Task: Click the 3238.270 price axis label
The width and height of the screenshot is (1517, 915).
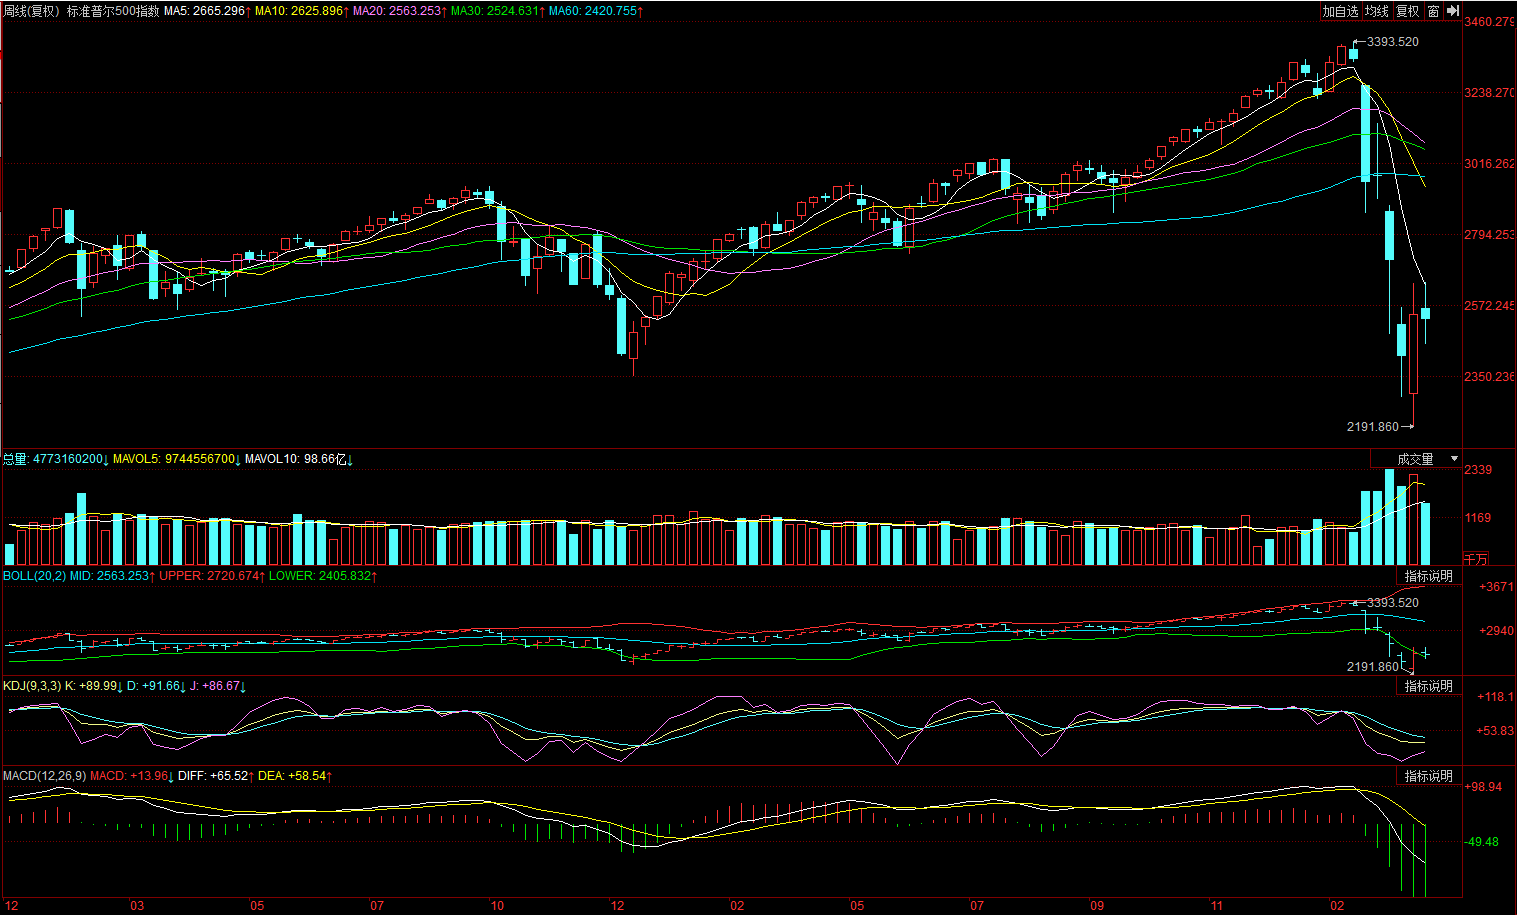Action: (x=1489, y=92)
